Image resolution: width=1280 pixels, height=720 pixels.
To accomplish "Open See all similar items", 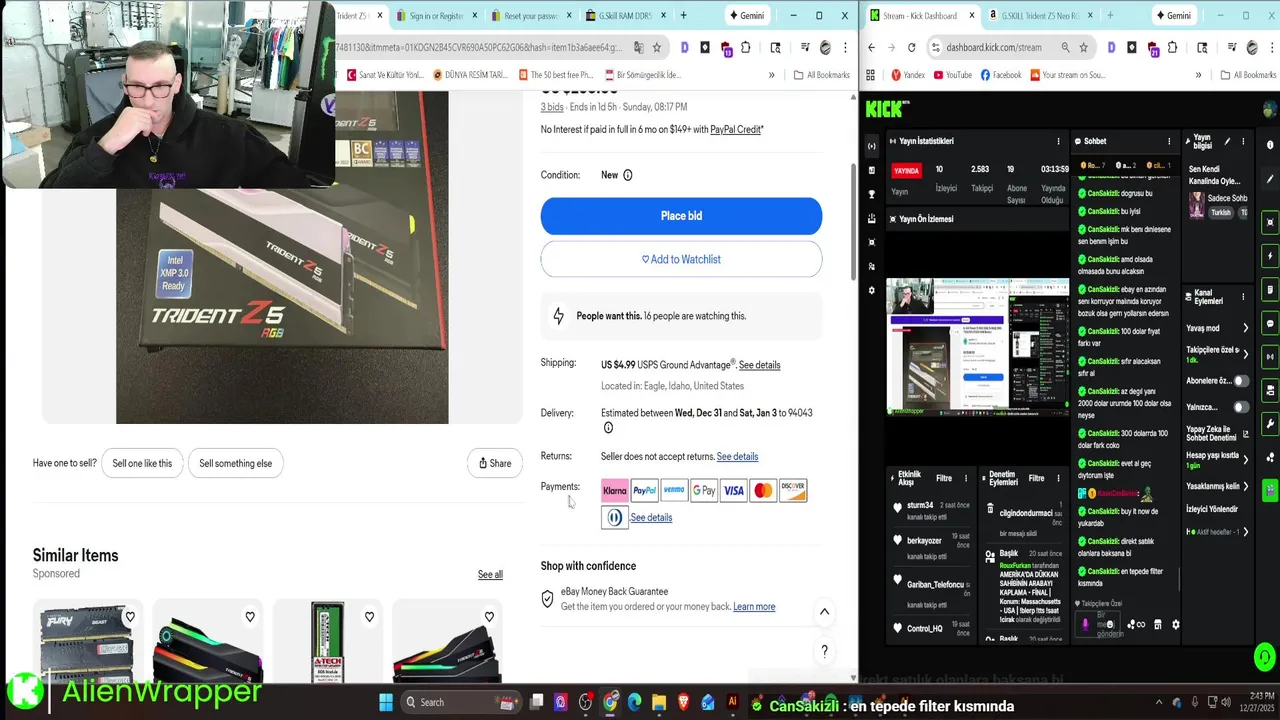I will pos(490,575).
